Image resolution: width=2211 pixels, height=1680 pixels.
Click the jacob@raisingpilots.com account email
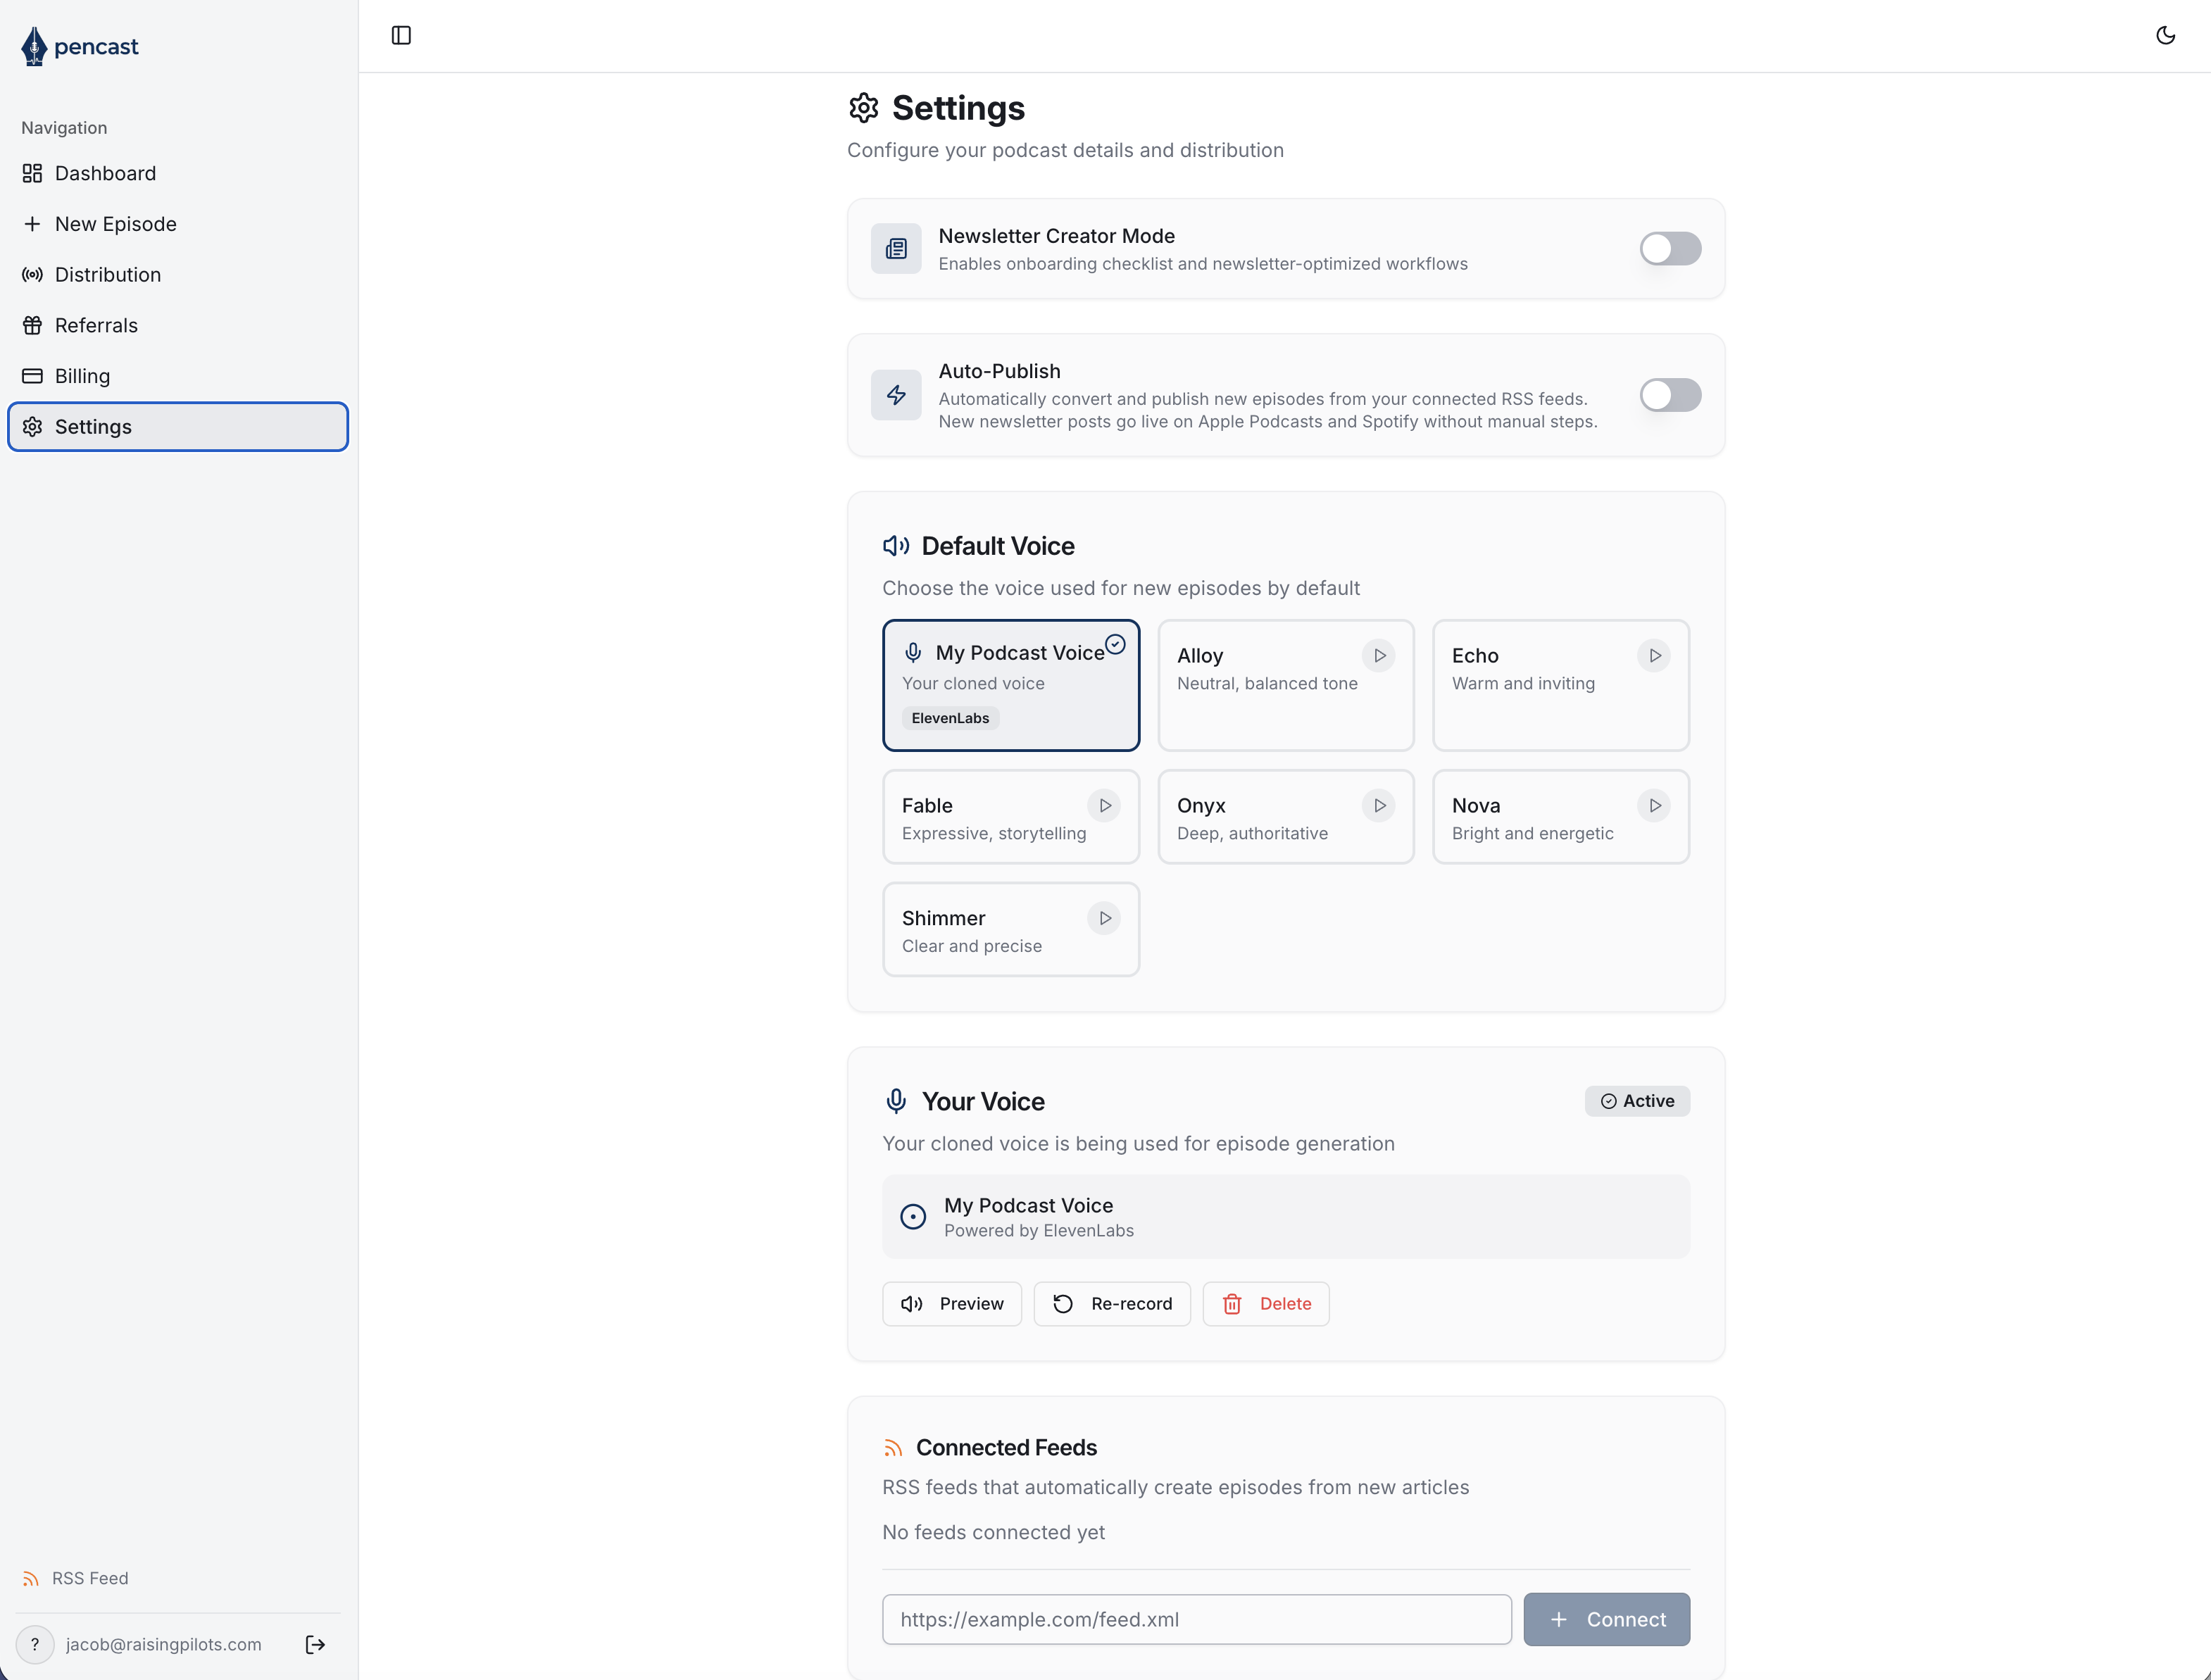164,1645
